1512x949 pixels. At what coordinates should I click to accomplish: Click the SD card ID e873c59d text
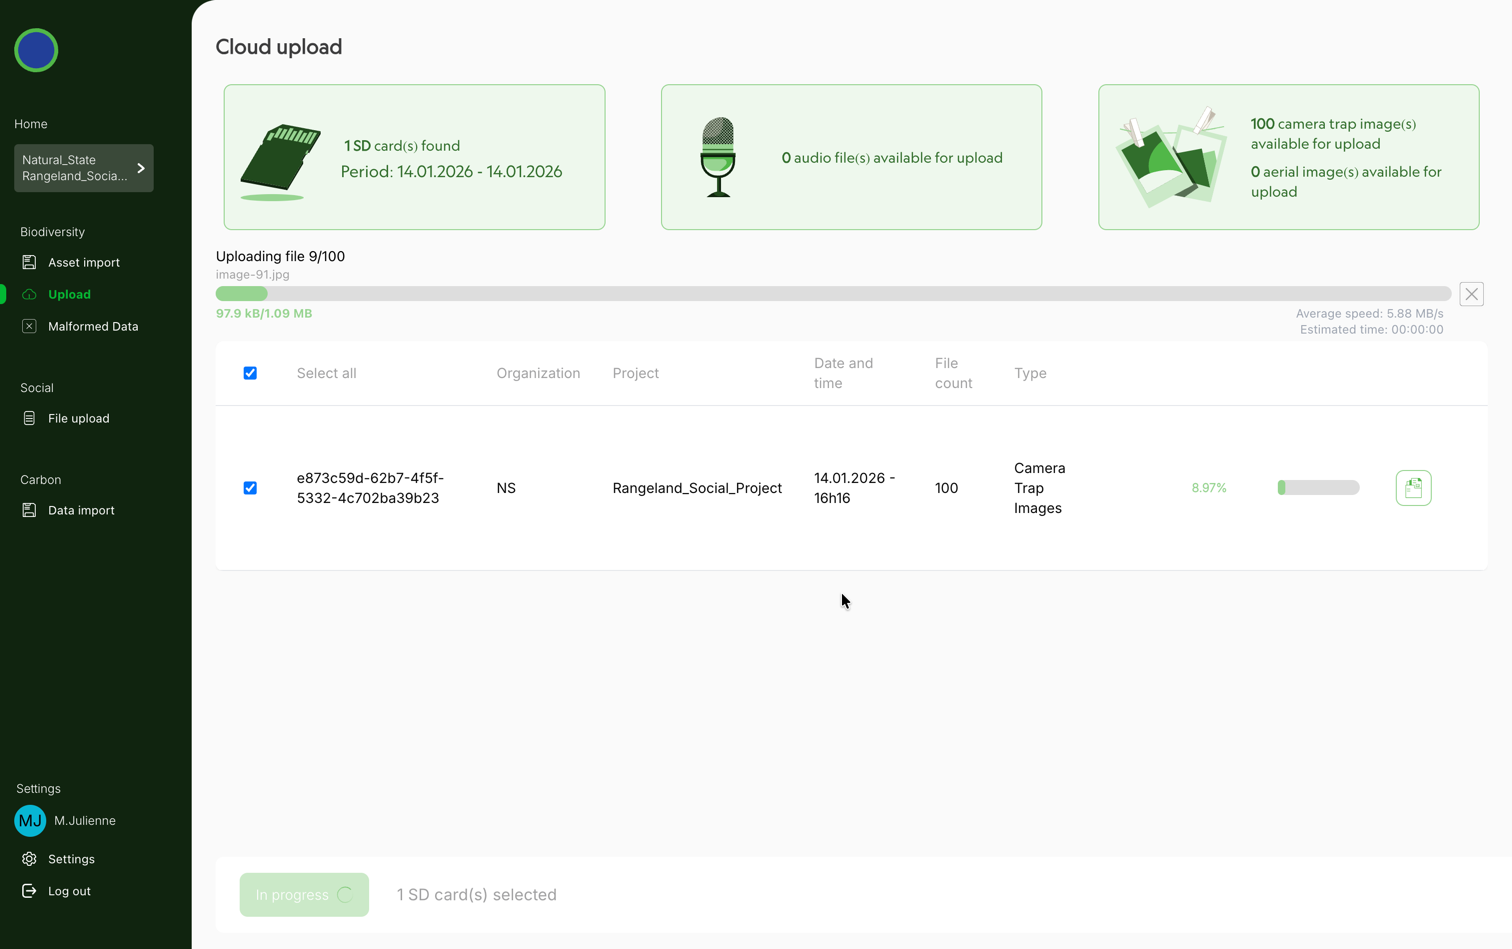click(x=370, y=488)
